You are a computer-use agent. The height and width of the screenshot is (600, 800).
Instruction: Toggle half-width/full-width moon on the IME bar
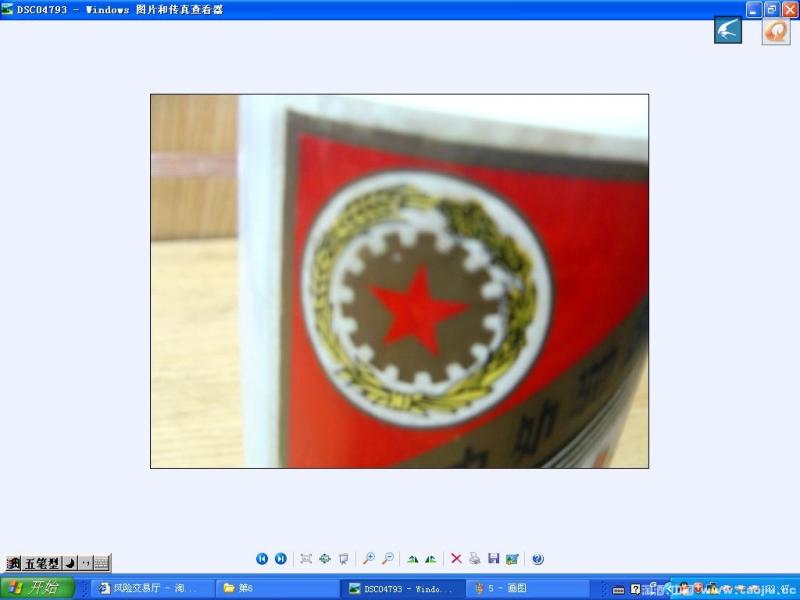click(70, 564)
